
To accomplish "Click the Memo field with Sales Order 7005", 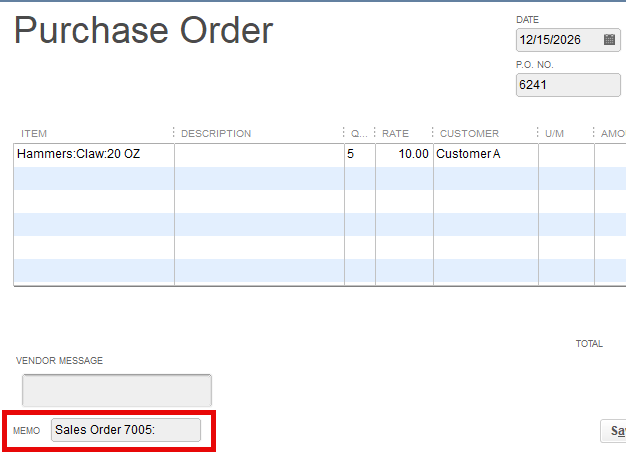I will pos(125,430).
